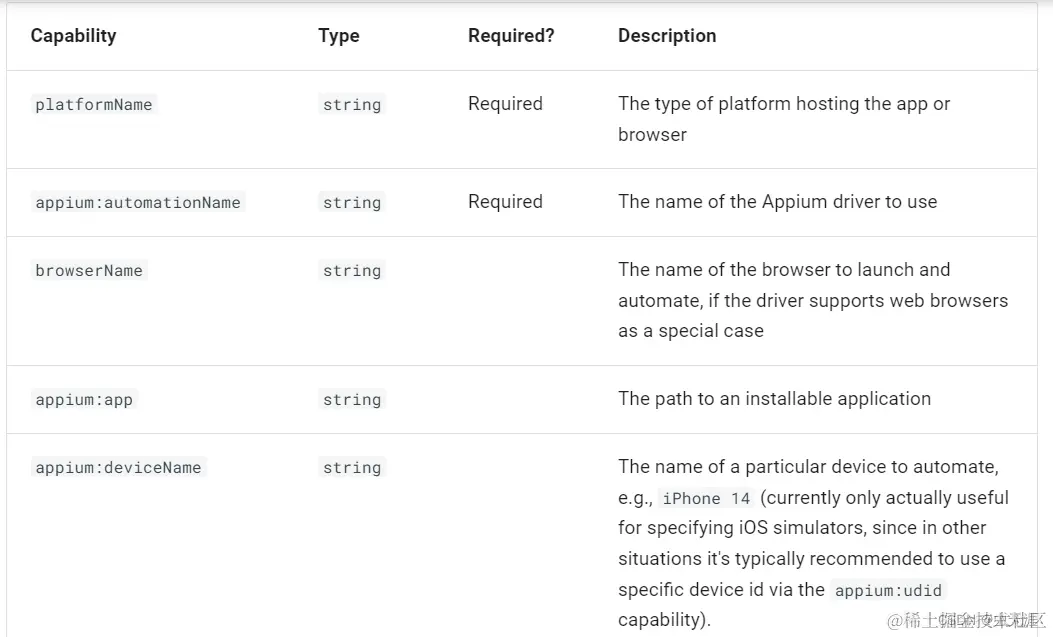Select the appium:automationName capability code
This screenshot has height=637, width=1053.
pos(138,203)
